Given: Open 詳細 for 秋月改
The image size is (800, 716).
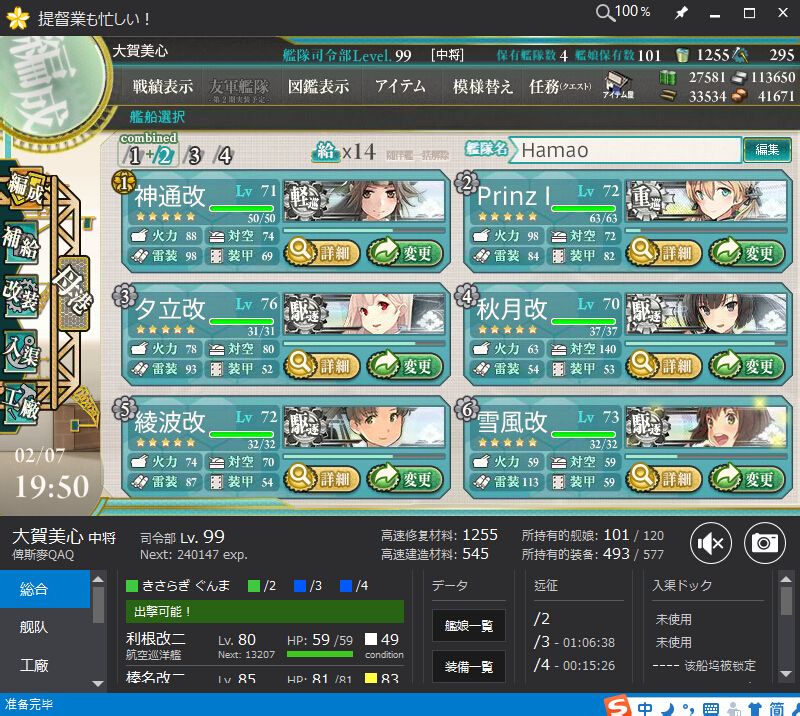Looking at the screenshot, I should [663, 365].
